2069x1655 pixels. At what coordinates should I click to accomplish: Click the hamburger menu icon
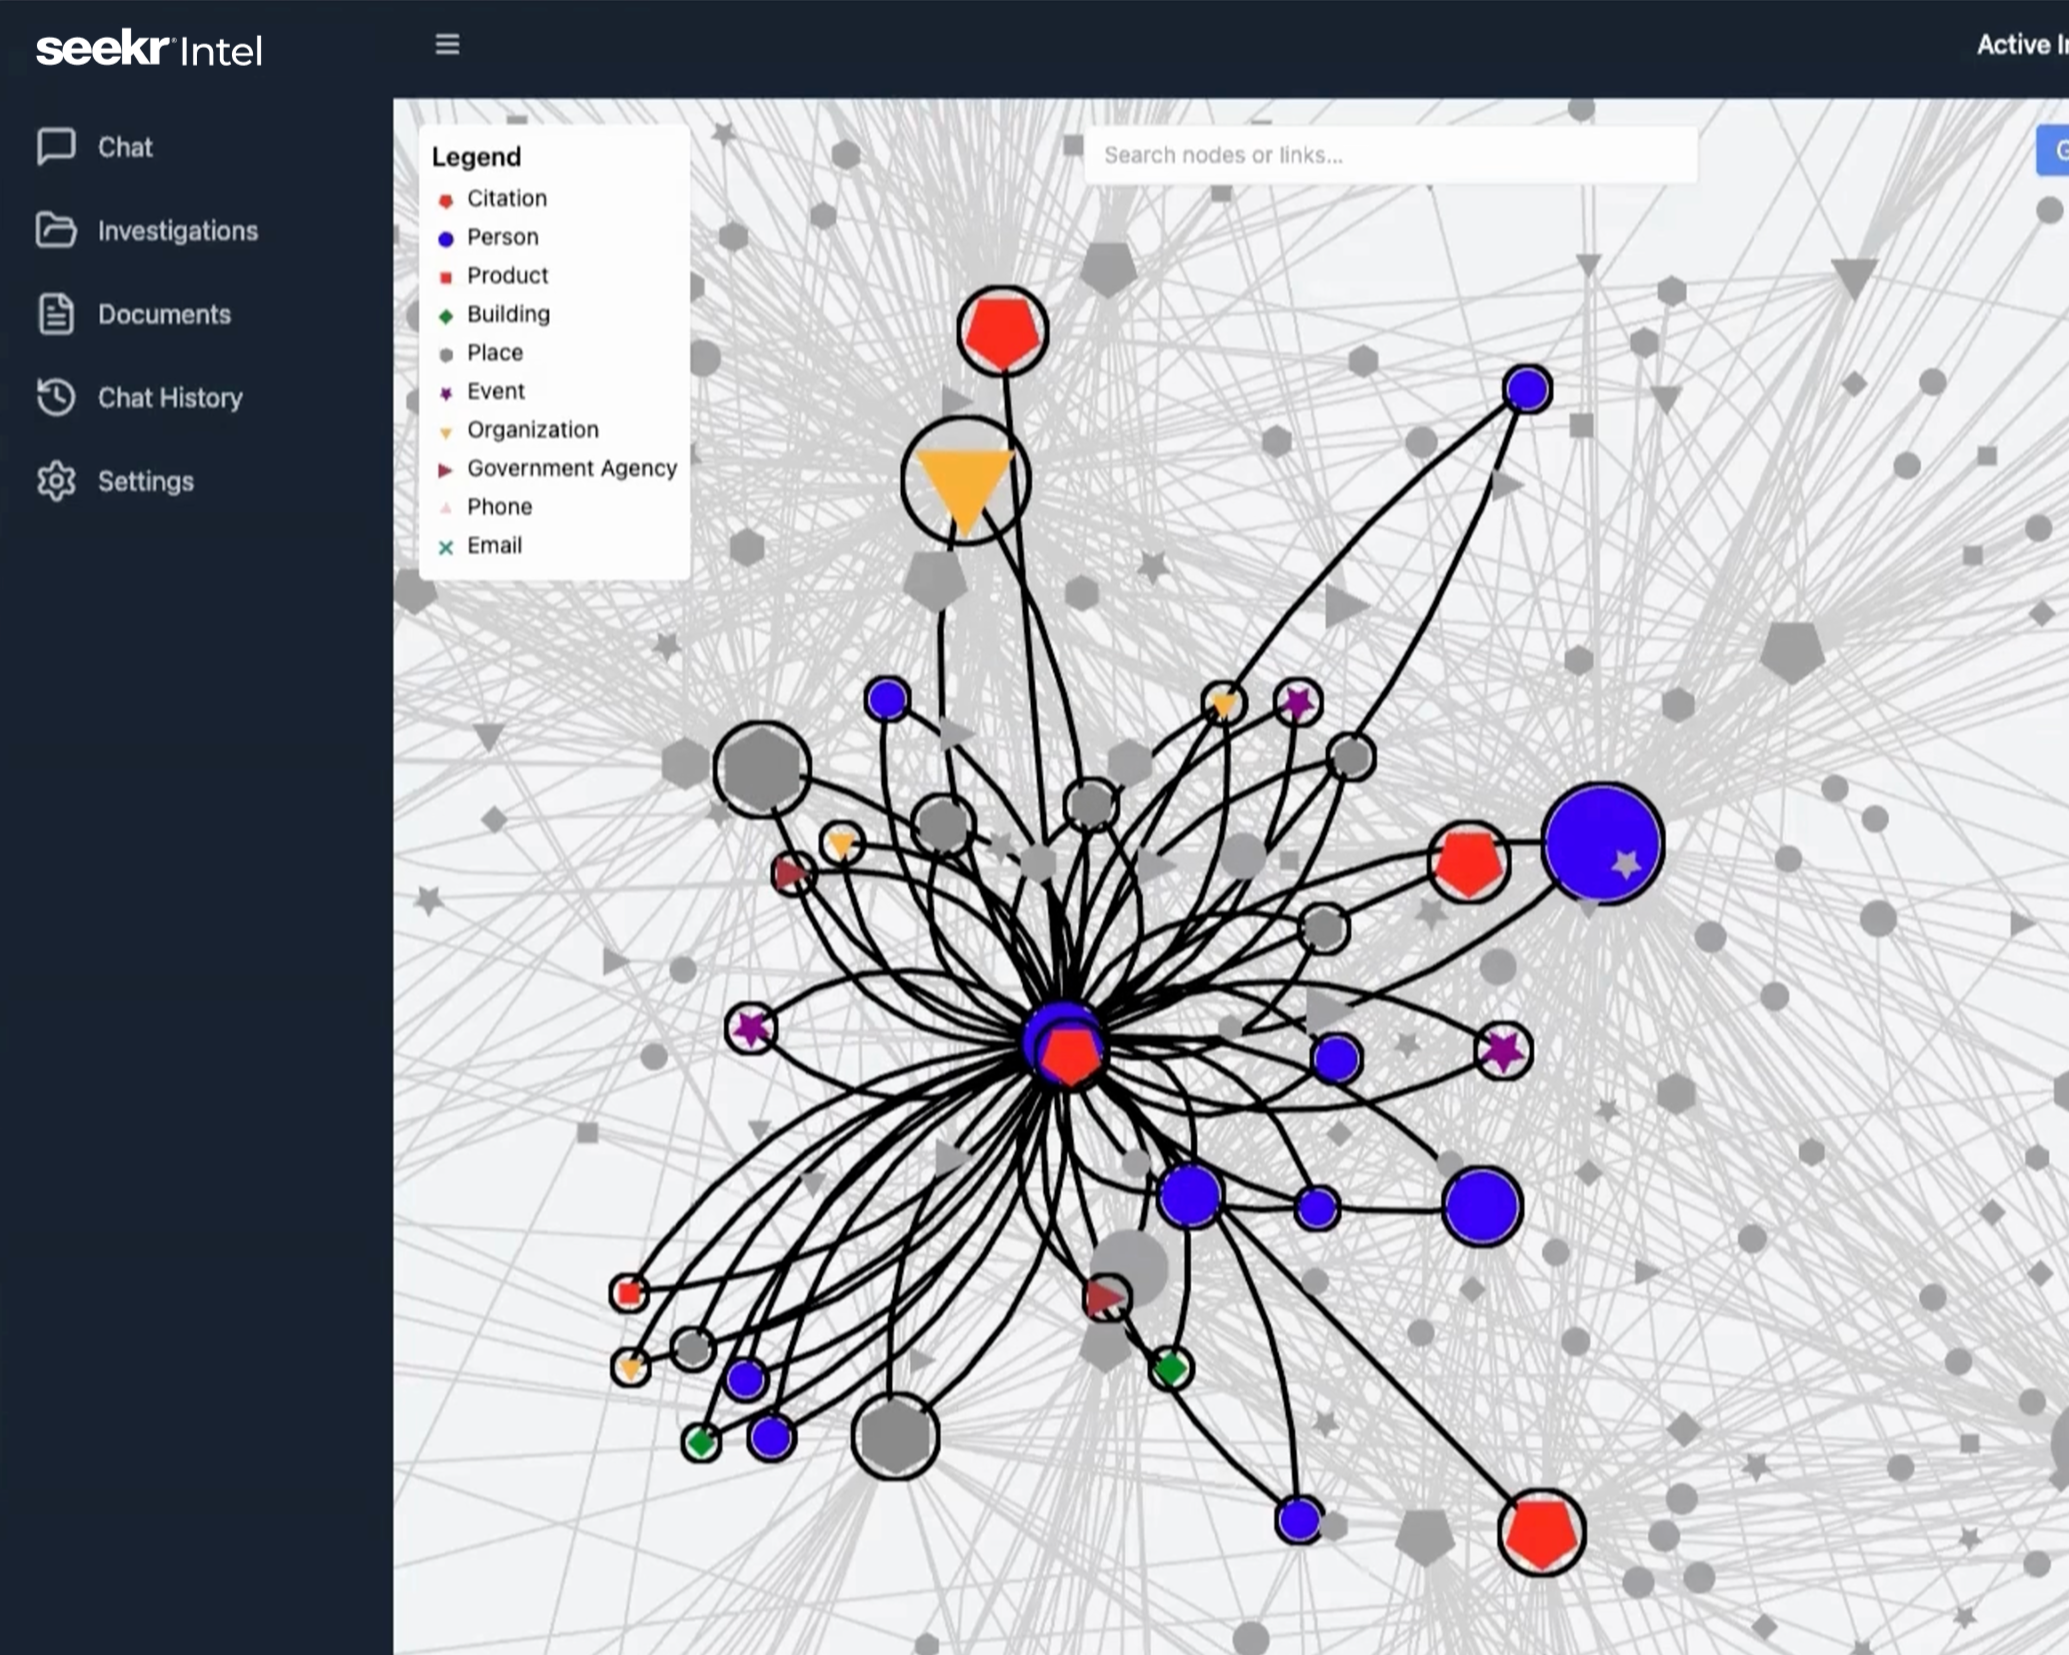pyautogui.click(x=447, y=44)
